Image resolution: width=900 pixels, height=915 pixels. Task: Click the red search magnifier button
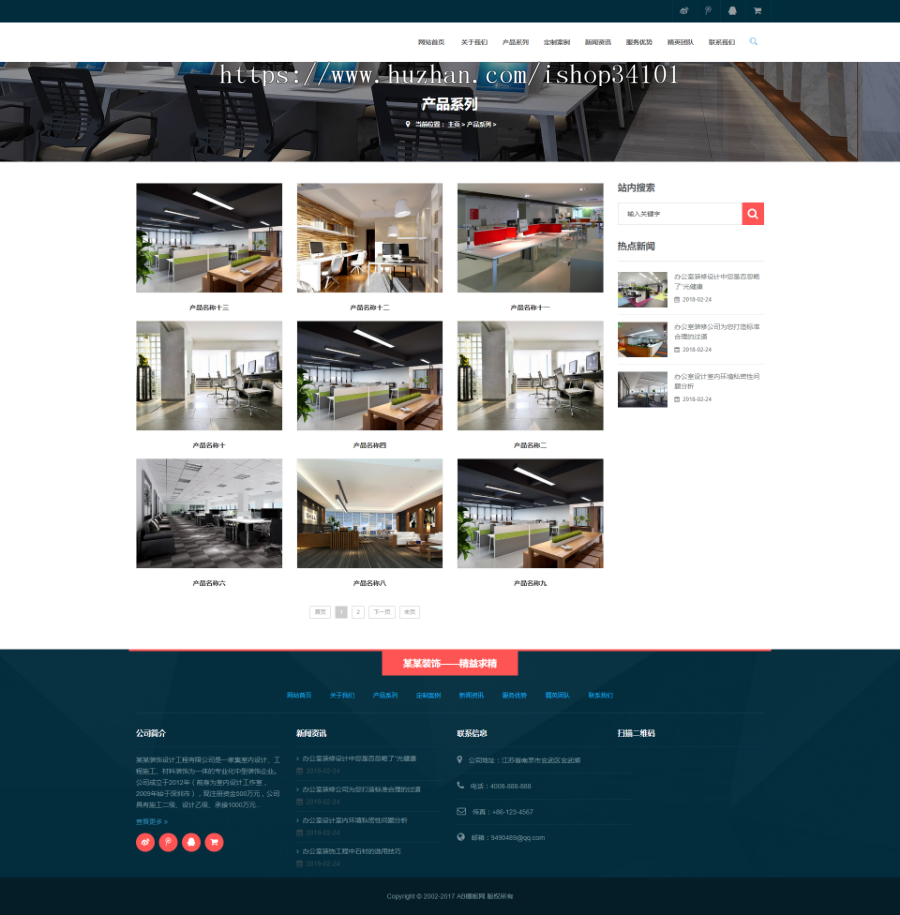point(752,213)
